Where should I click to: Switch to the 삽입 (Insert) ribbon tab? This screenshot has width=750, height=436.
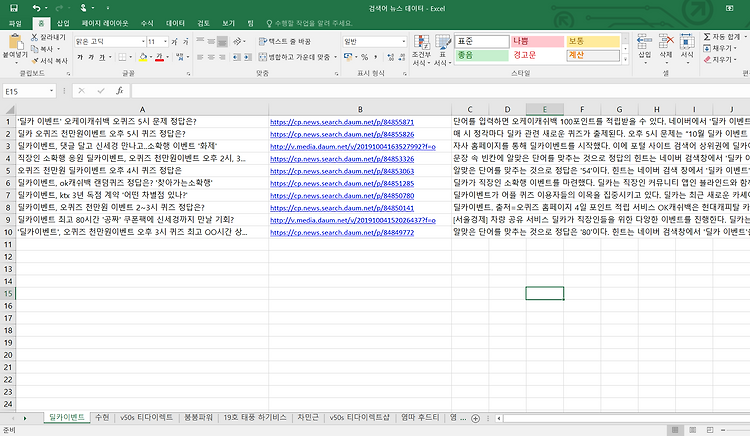63,23
